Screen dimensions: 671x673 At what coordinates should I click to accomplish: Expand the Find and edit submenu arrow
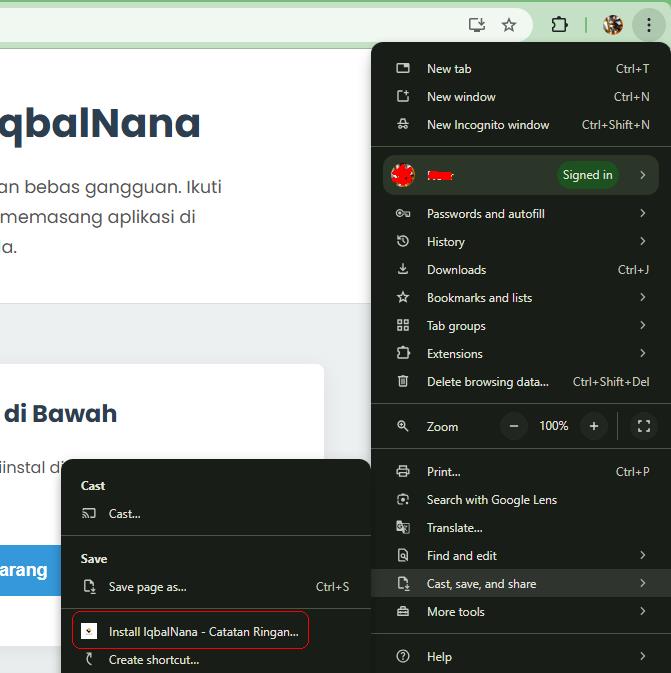click(642, 555)
